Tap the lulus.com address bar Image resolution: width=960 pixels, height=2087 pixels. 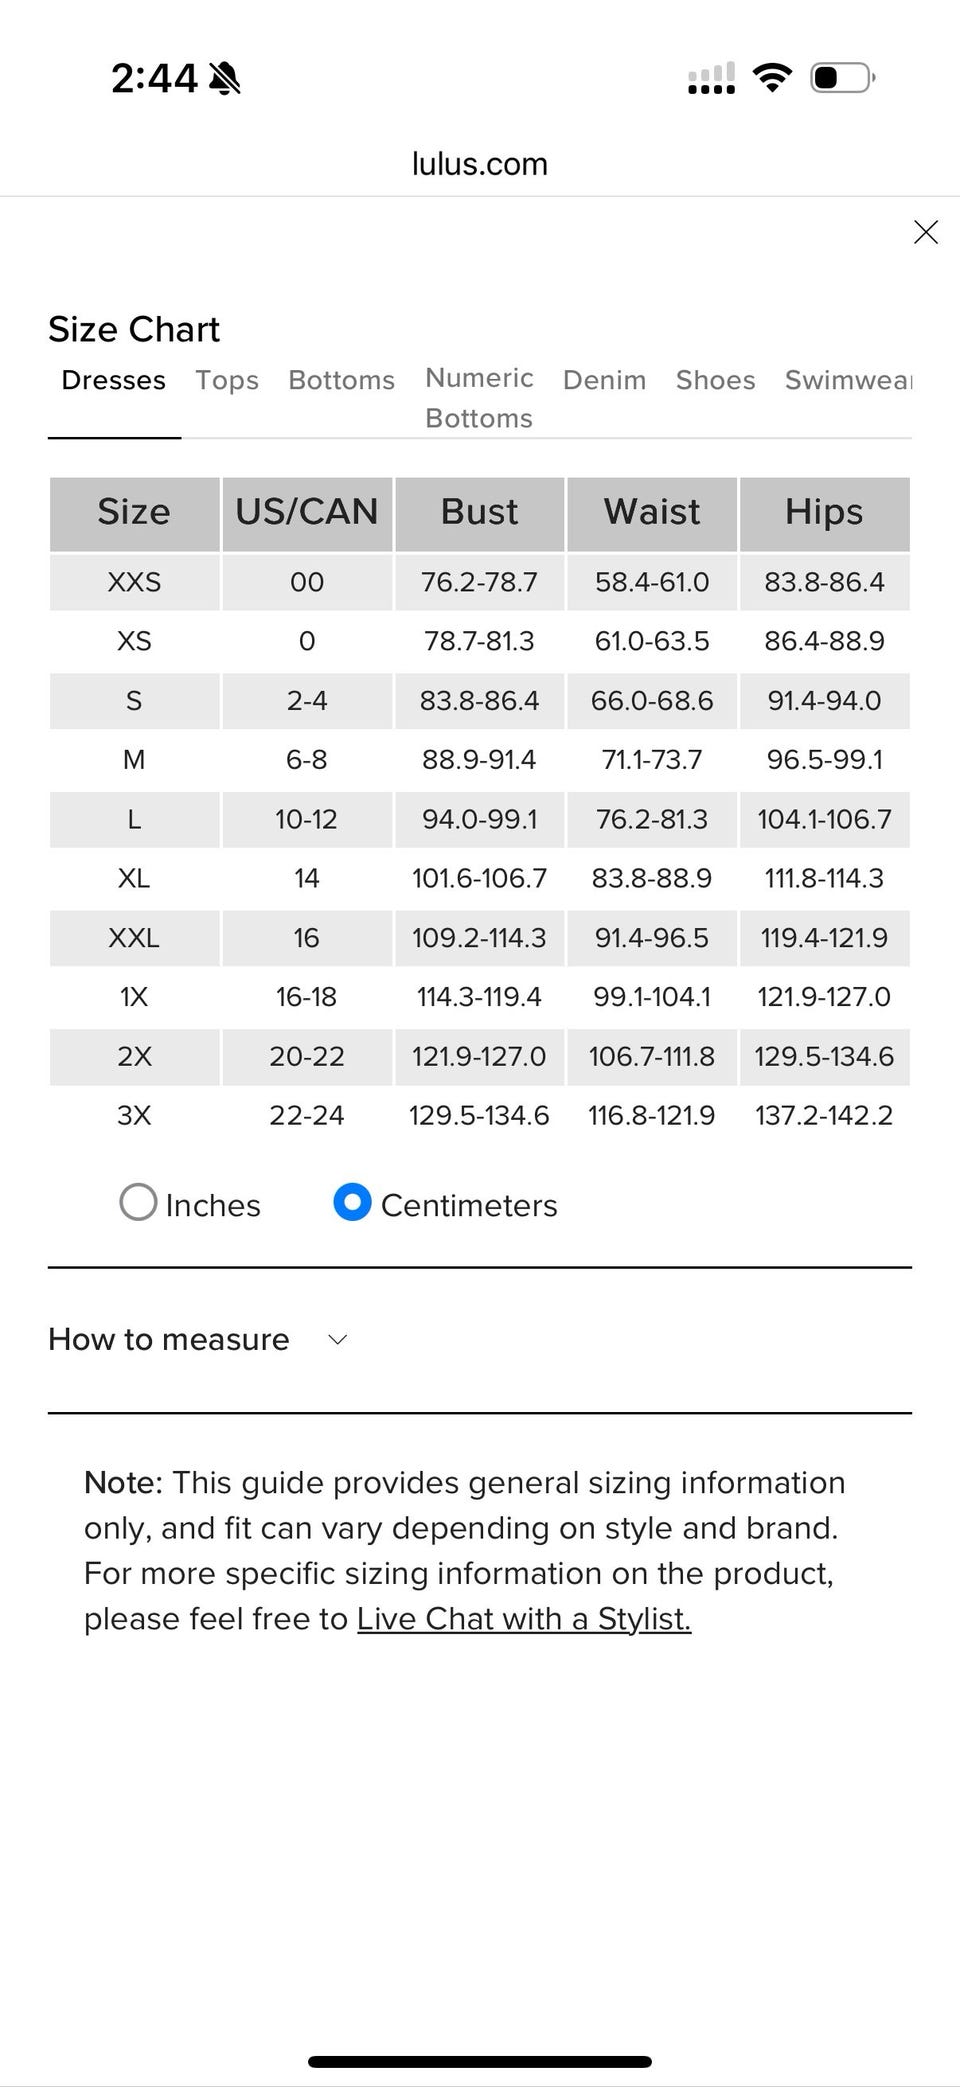[480, 164]
